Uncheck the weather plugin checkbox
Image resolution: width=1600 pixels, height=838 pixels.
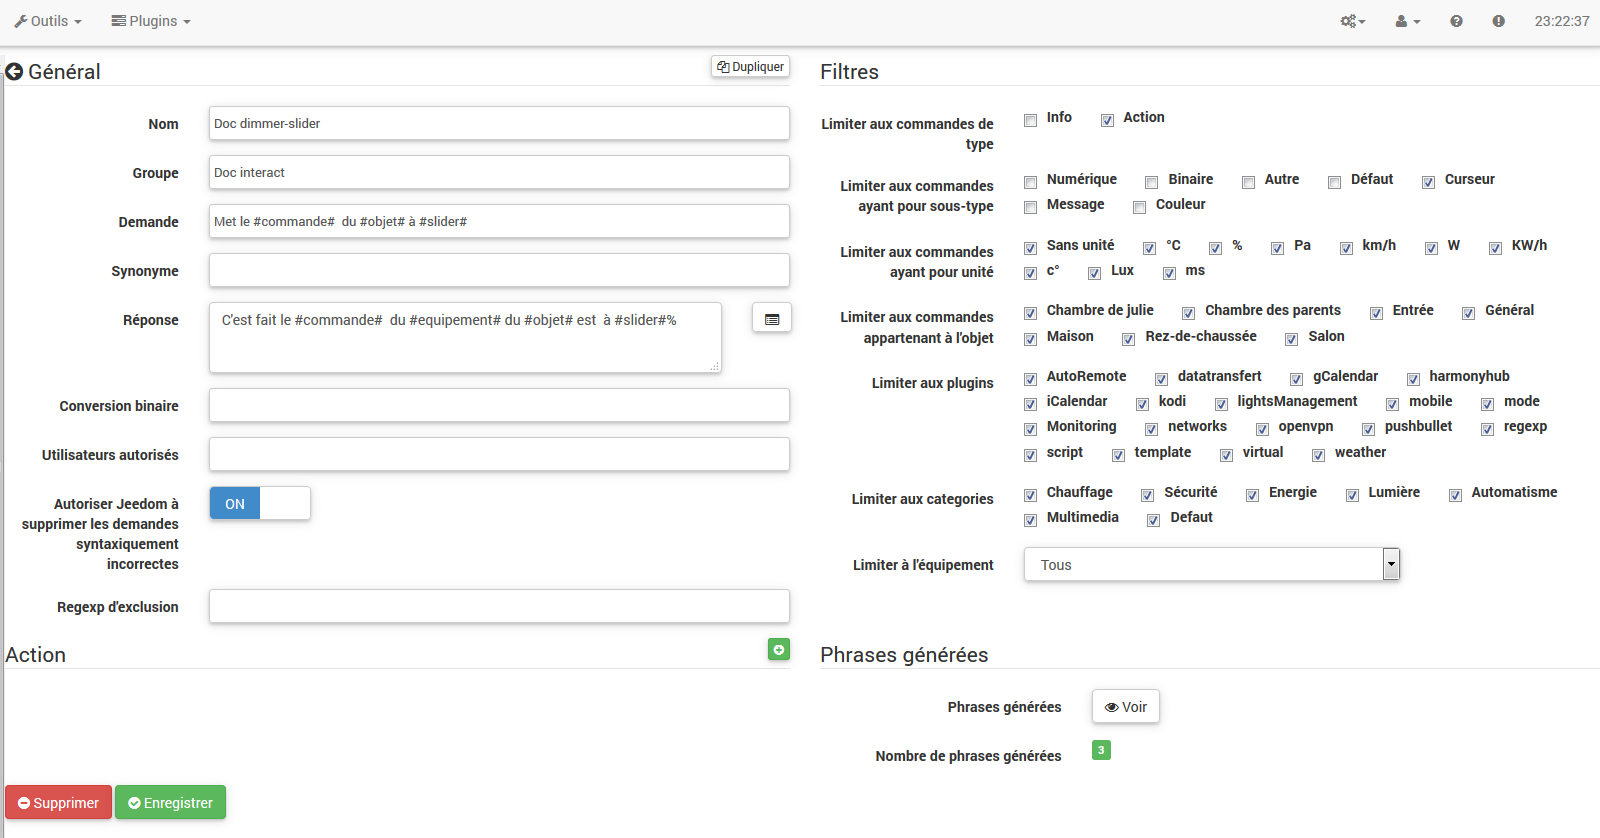(x=1318, y=455)
